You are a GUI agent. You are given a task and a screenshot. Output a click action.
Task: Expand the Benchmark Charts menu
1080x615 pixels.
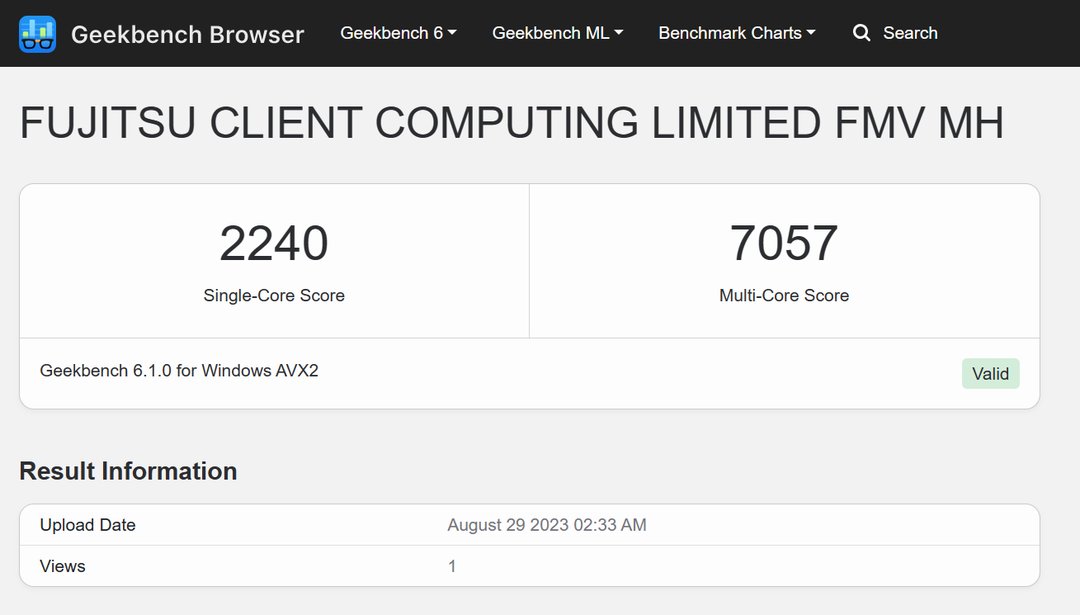(736, 33)
